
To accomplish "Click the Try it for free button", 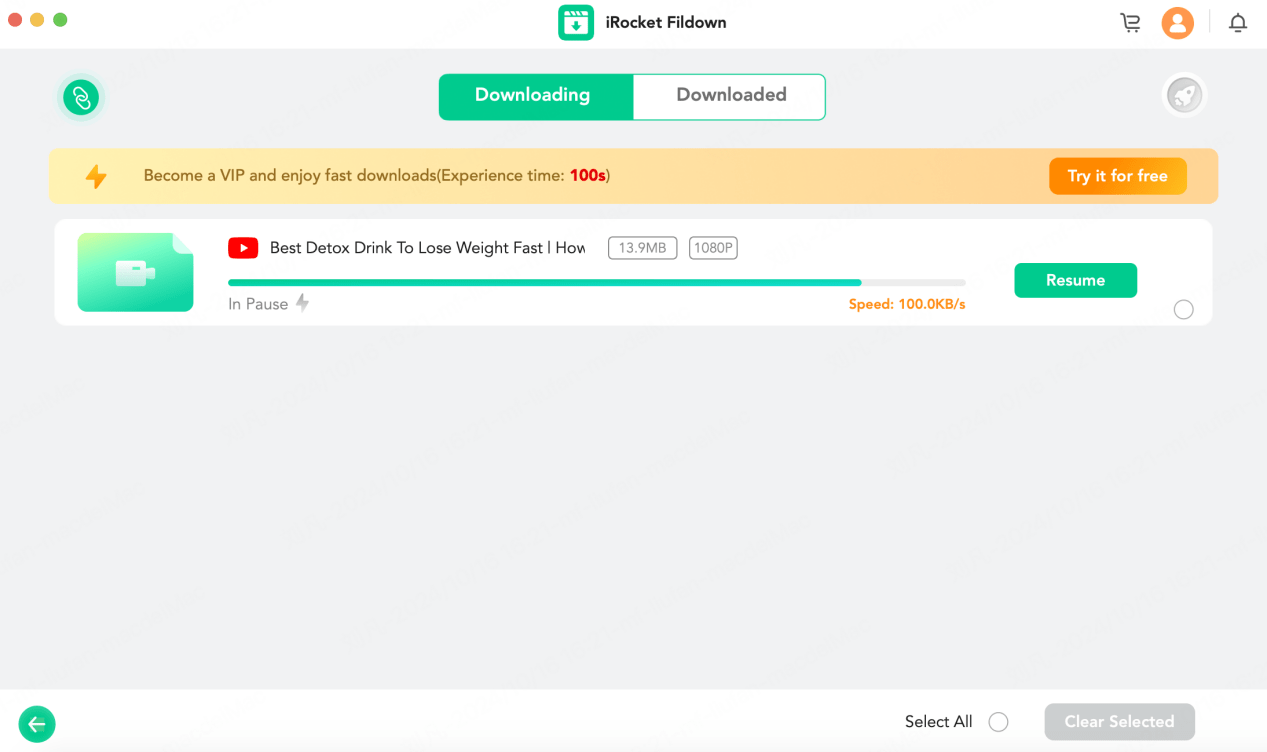I will click(x=1117, y=176).
